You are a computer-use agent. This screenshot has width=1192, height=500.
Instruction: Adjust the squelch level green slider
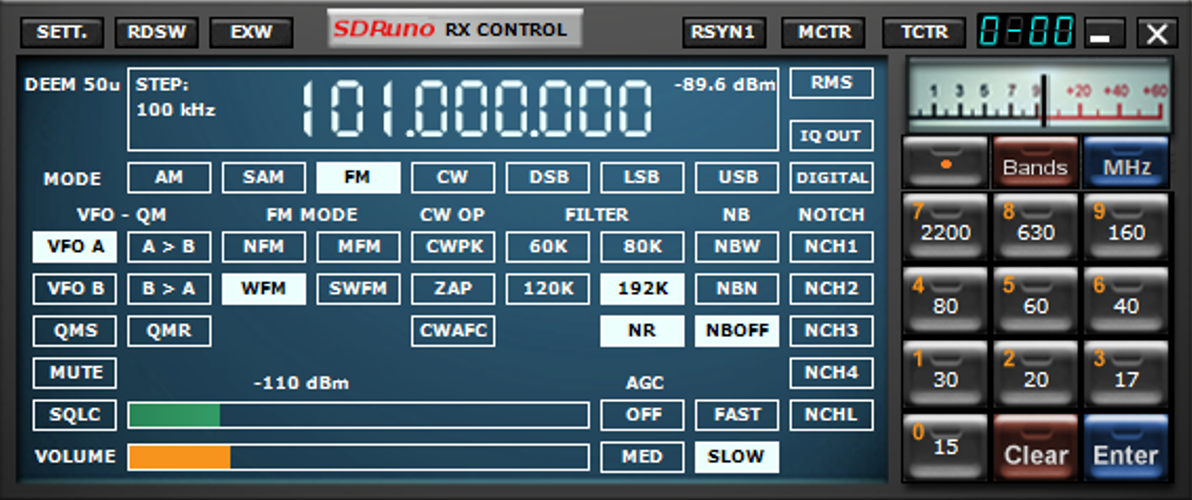[x=358, y=416]
